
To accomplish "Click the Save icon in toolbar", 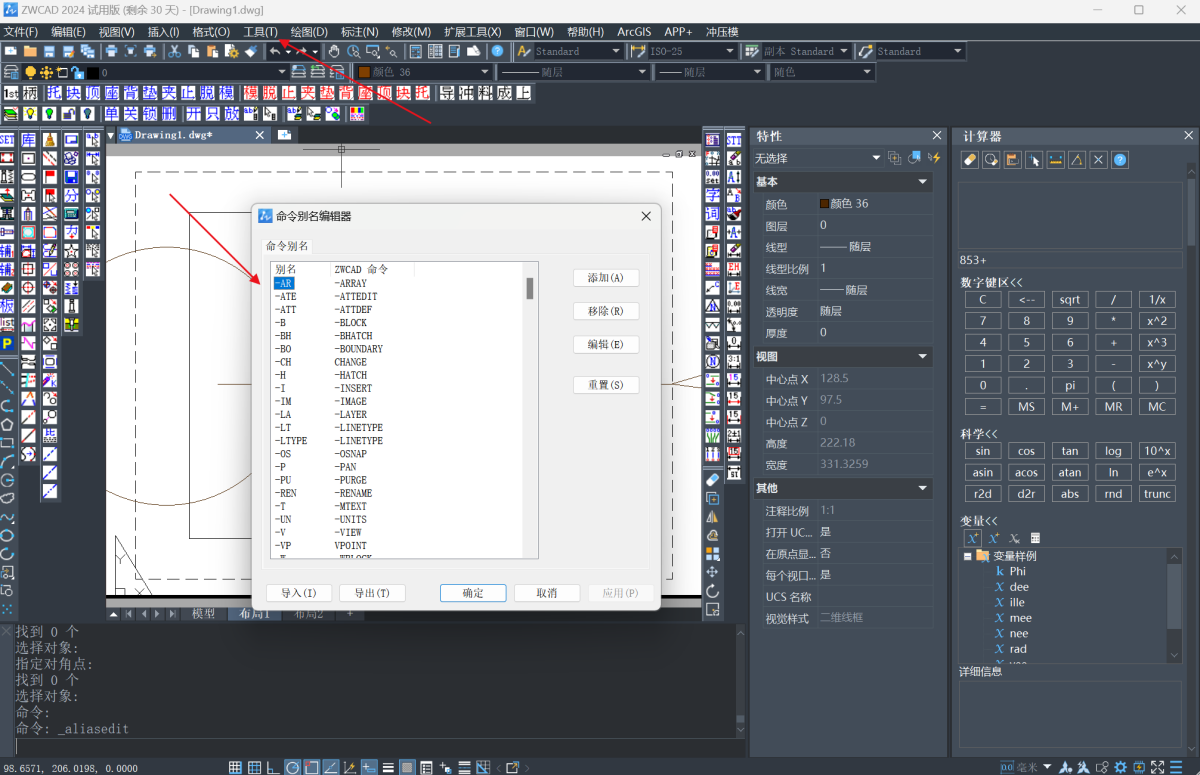I will [48, 51].
